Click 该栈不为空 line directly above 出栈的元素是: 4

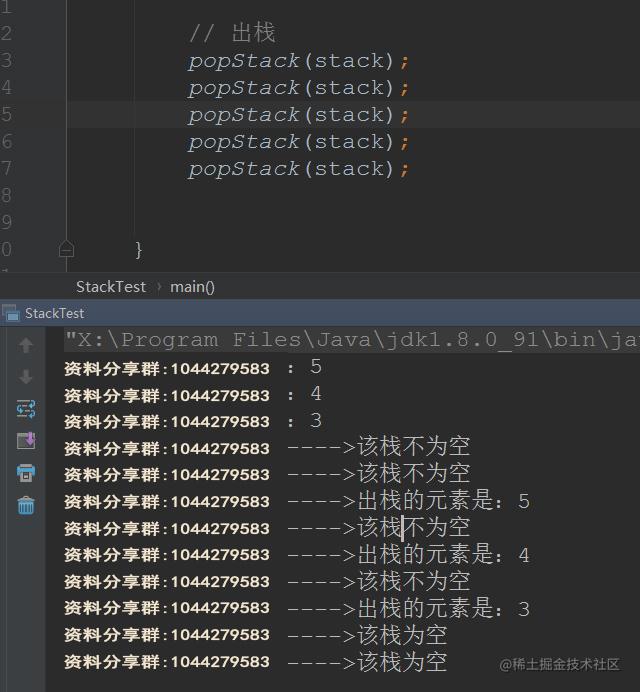point(267,528)
